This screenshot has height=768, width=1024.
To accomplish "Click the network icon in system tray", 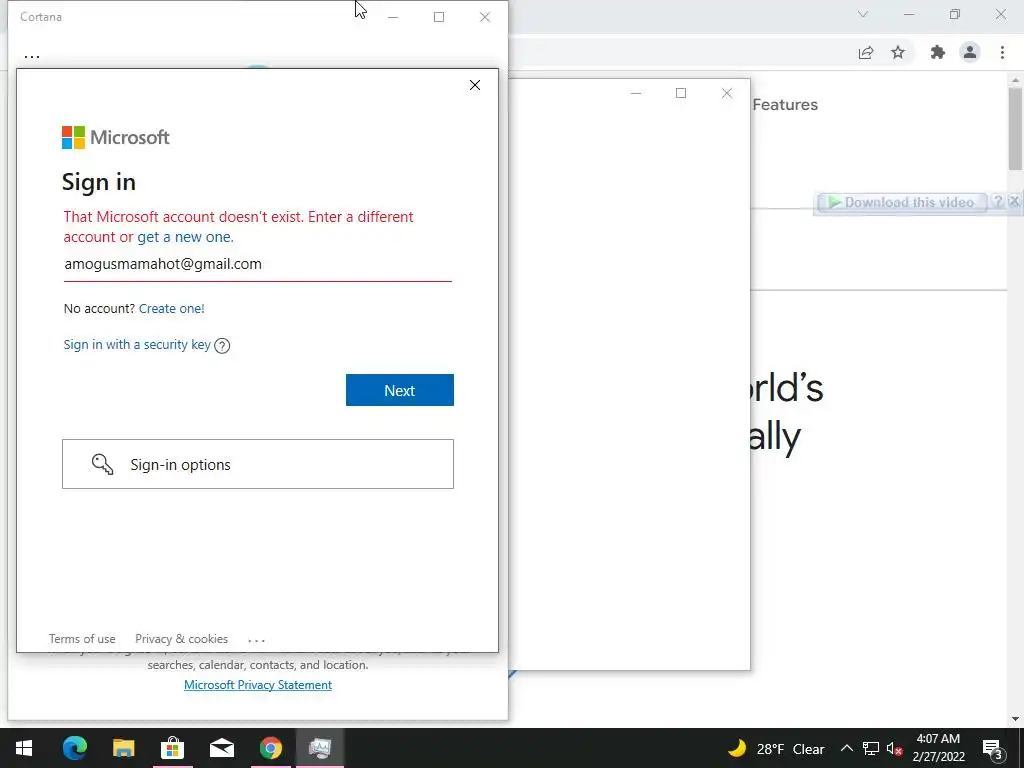I will (x=871, y=748).
